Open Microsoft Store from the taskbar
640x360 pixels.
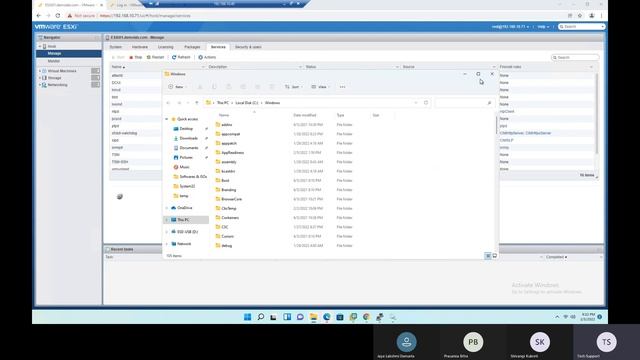click(340, 317)
